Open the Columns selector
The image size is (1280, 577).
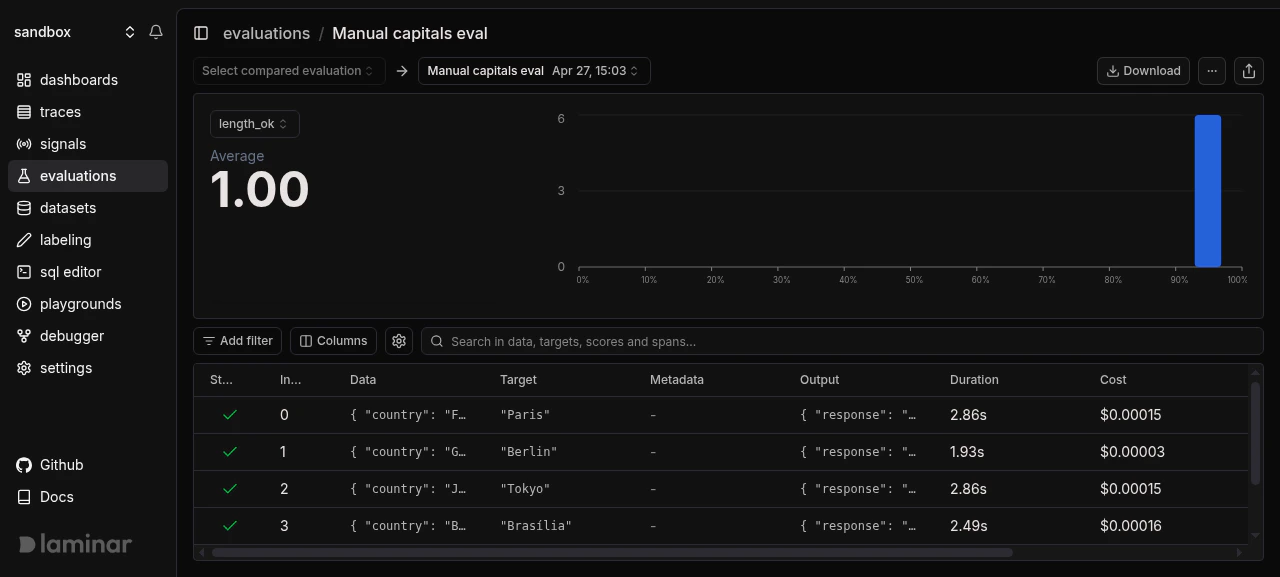pos(333,341)
